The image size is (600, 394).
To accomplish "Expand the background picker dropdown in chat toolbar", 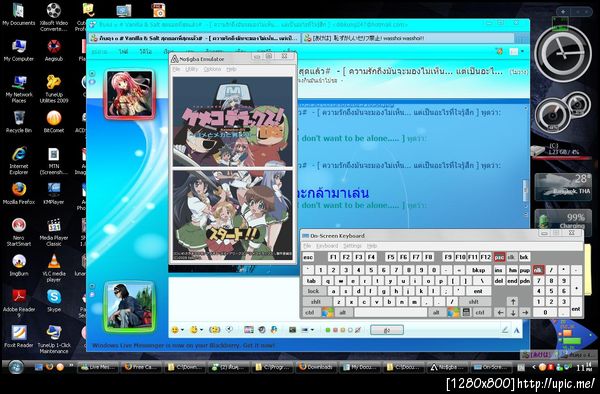I will coord(313,330).
